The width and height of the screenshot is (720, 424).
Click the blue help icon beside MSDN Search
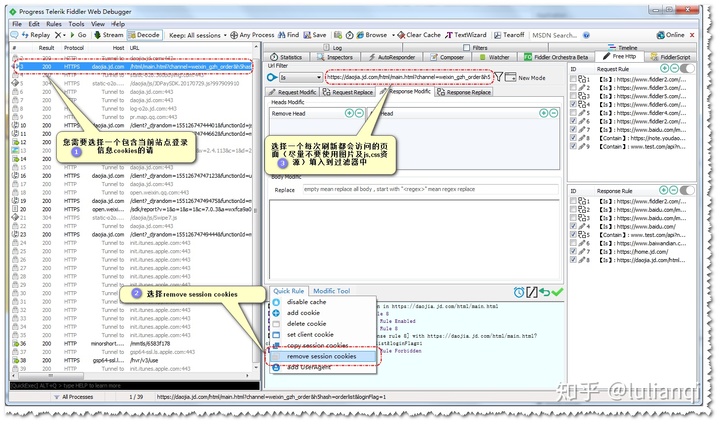tap(586, 35)
